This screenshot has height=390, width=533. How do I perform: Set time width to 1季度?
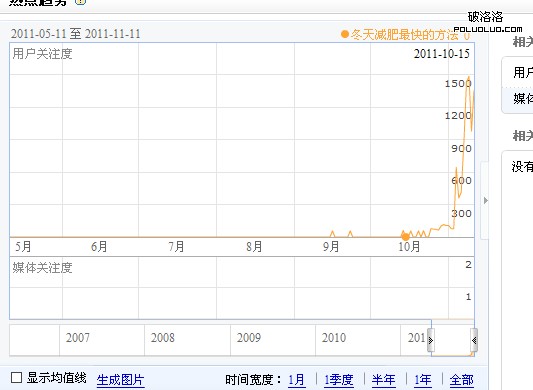[x=339, y=380]
